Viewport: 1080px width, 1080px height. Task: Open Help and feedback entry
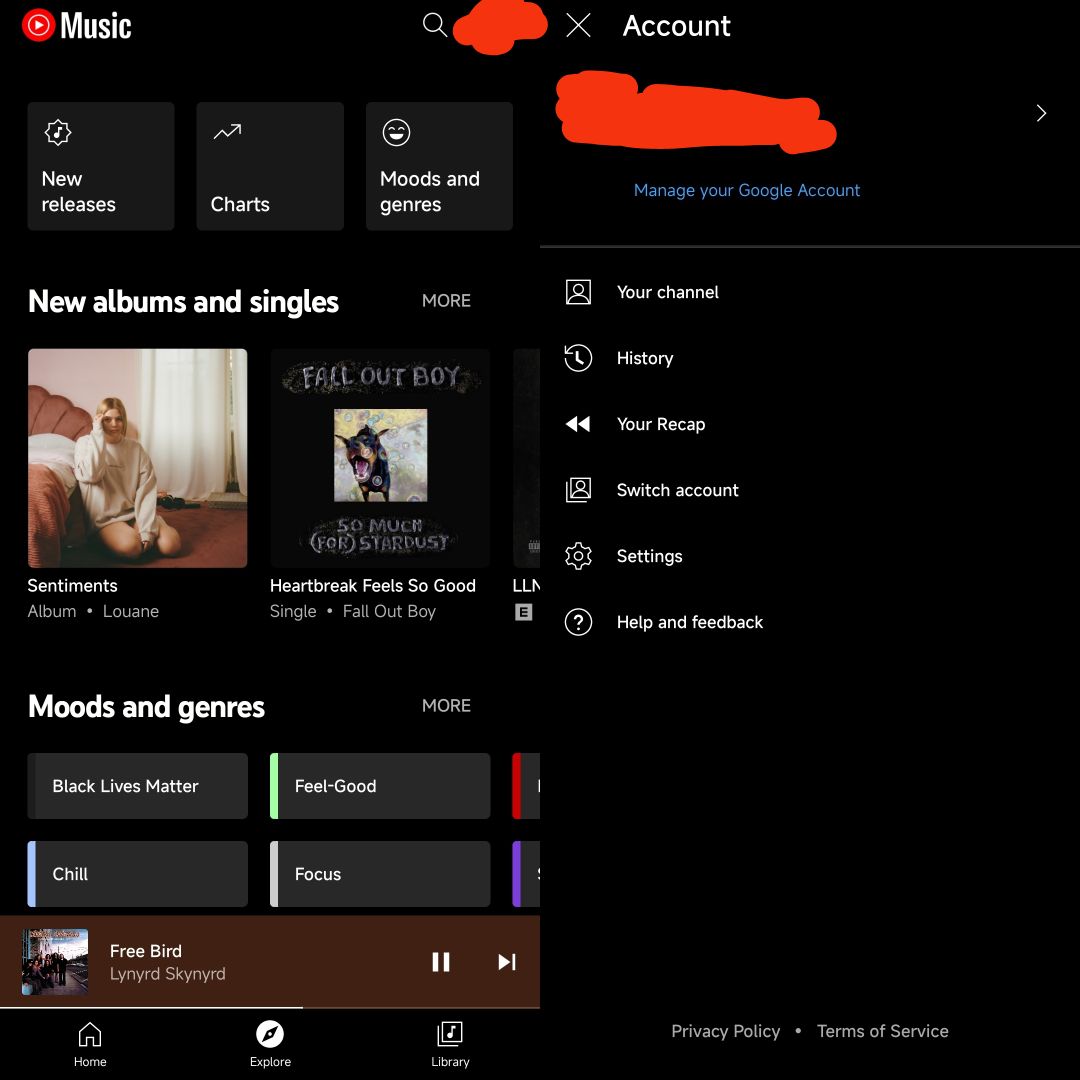click(809, 622)
